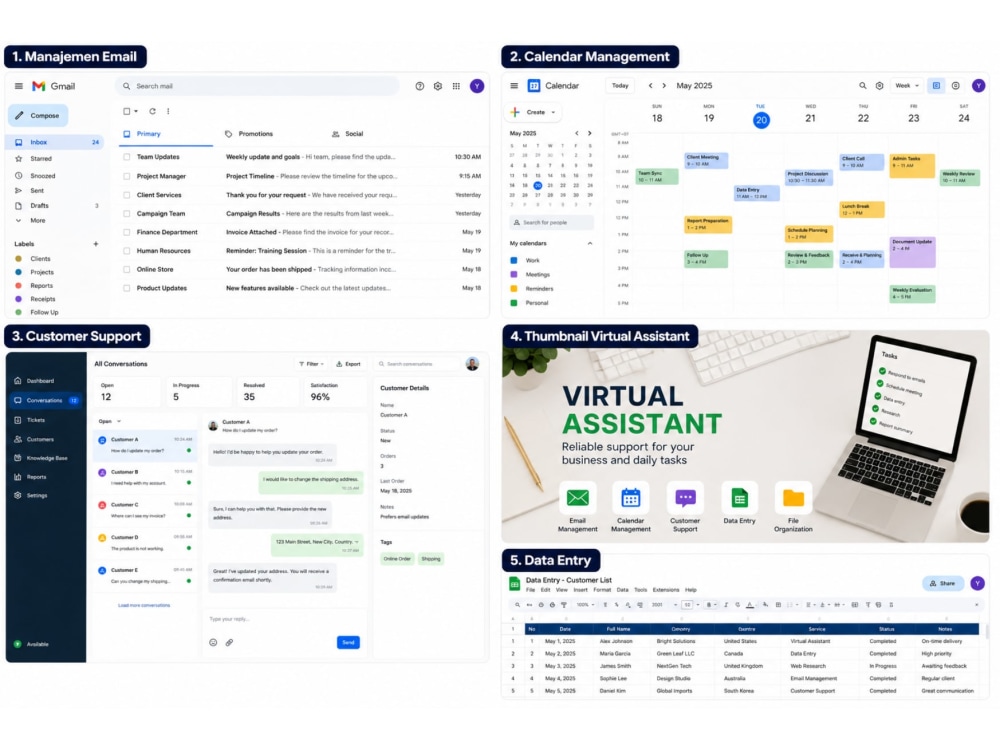1000x750 pixels.
Task: Tick checkbox for Team Updates email
Action: [126, 157]
